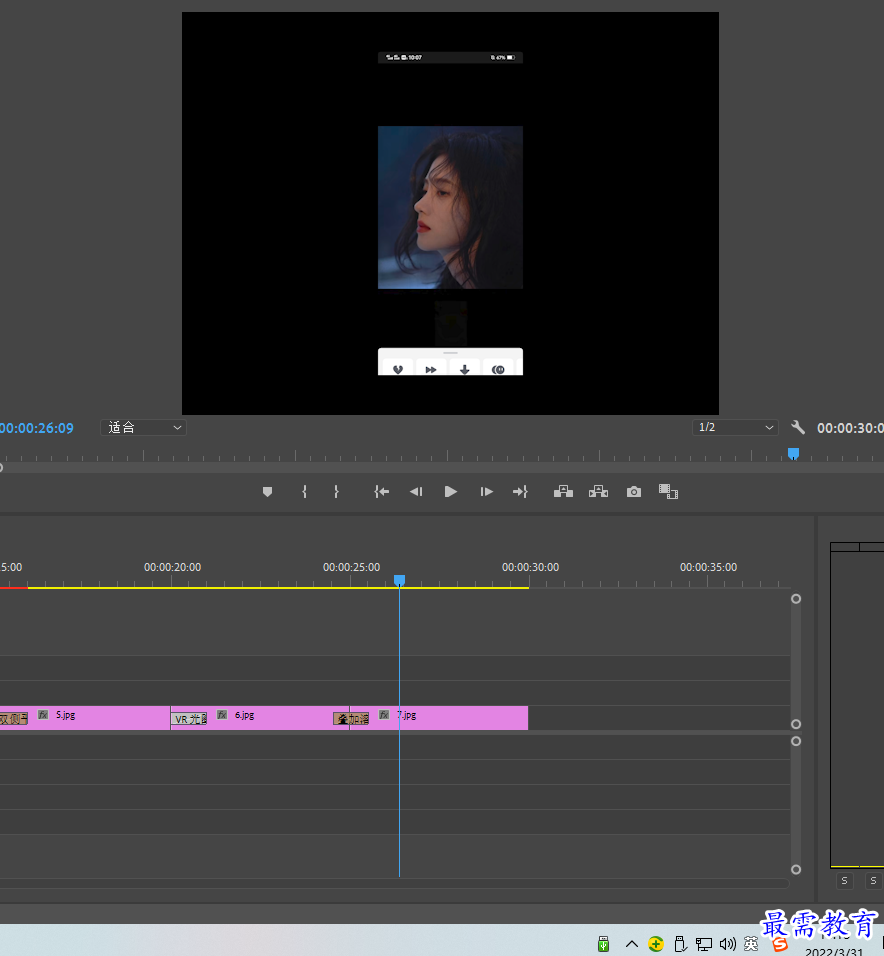Click the left solo S button in audio meters
The height and width of the screenshot is (956, 884).
coord(844,880)
